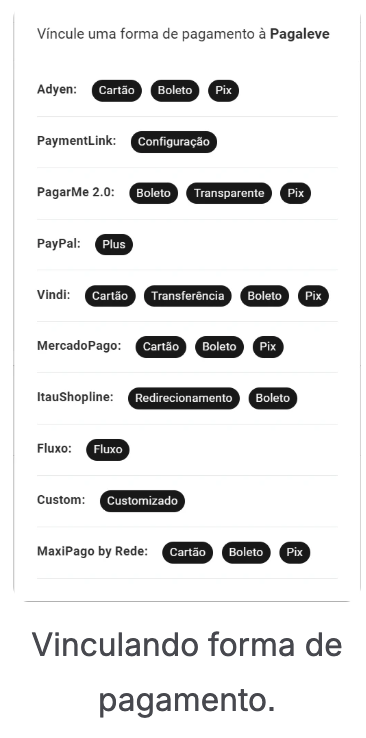The width and height of the screenshot is (366, 738).
Task: Pick the Vindi Pix tag
Action: (313, 296)
